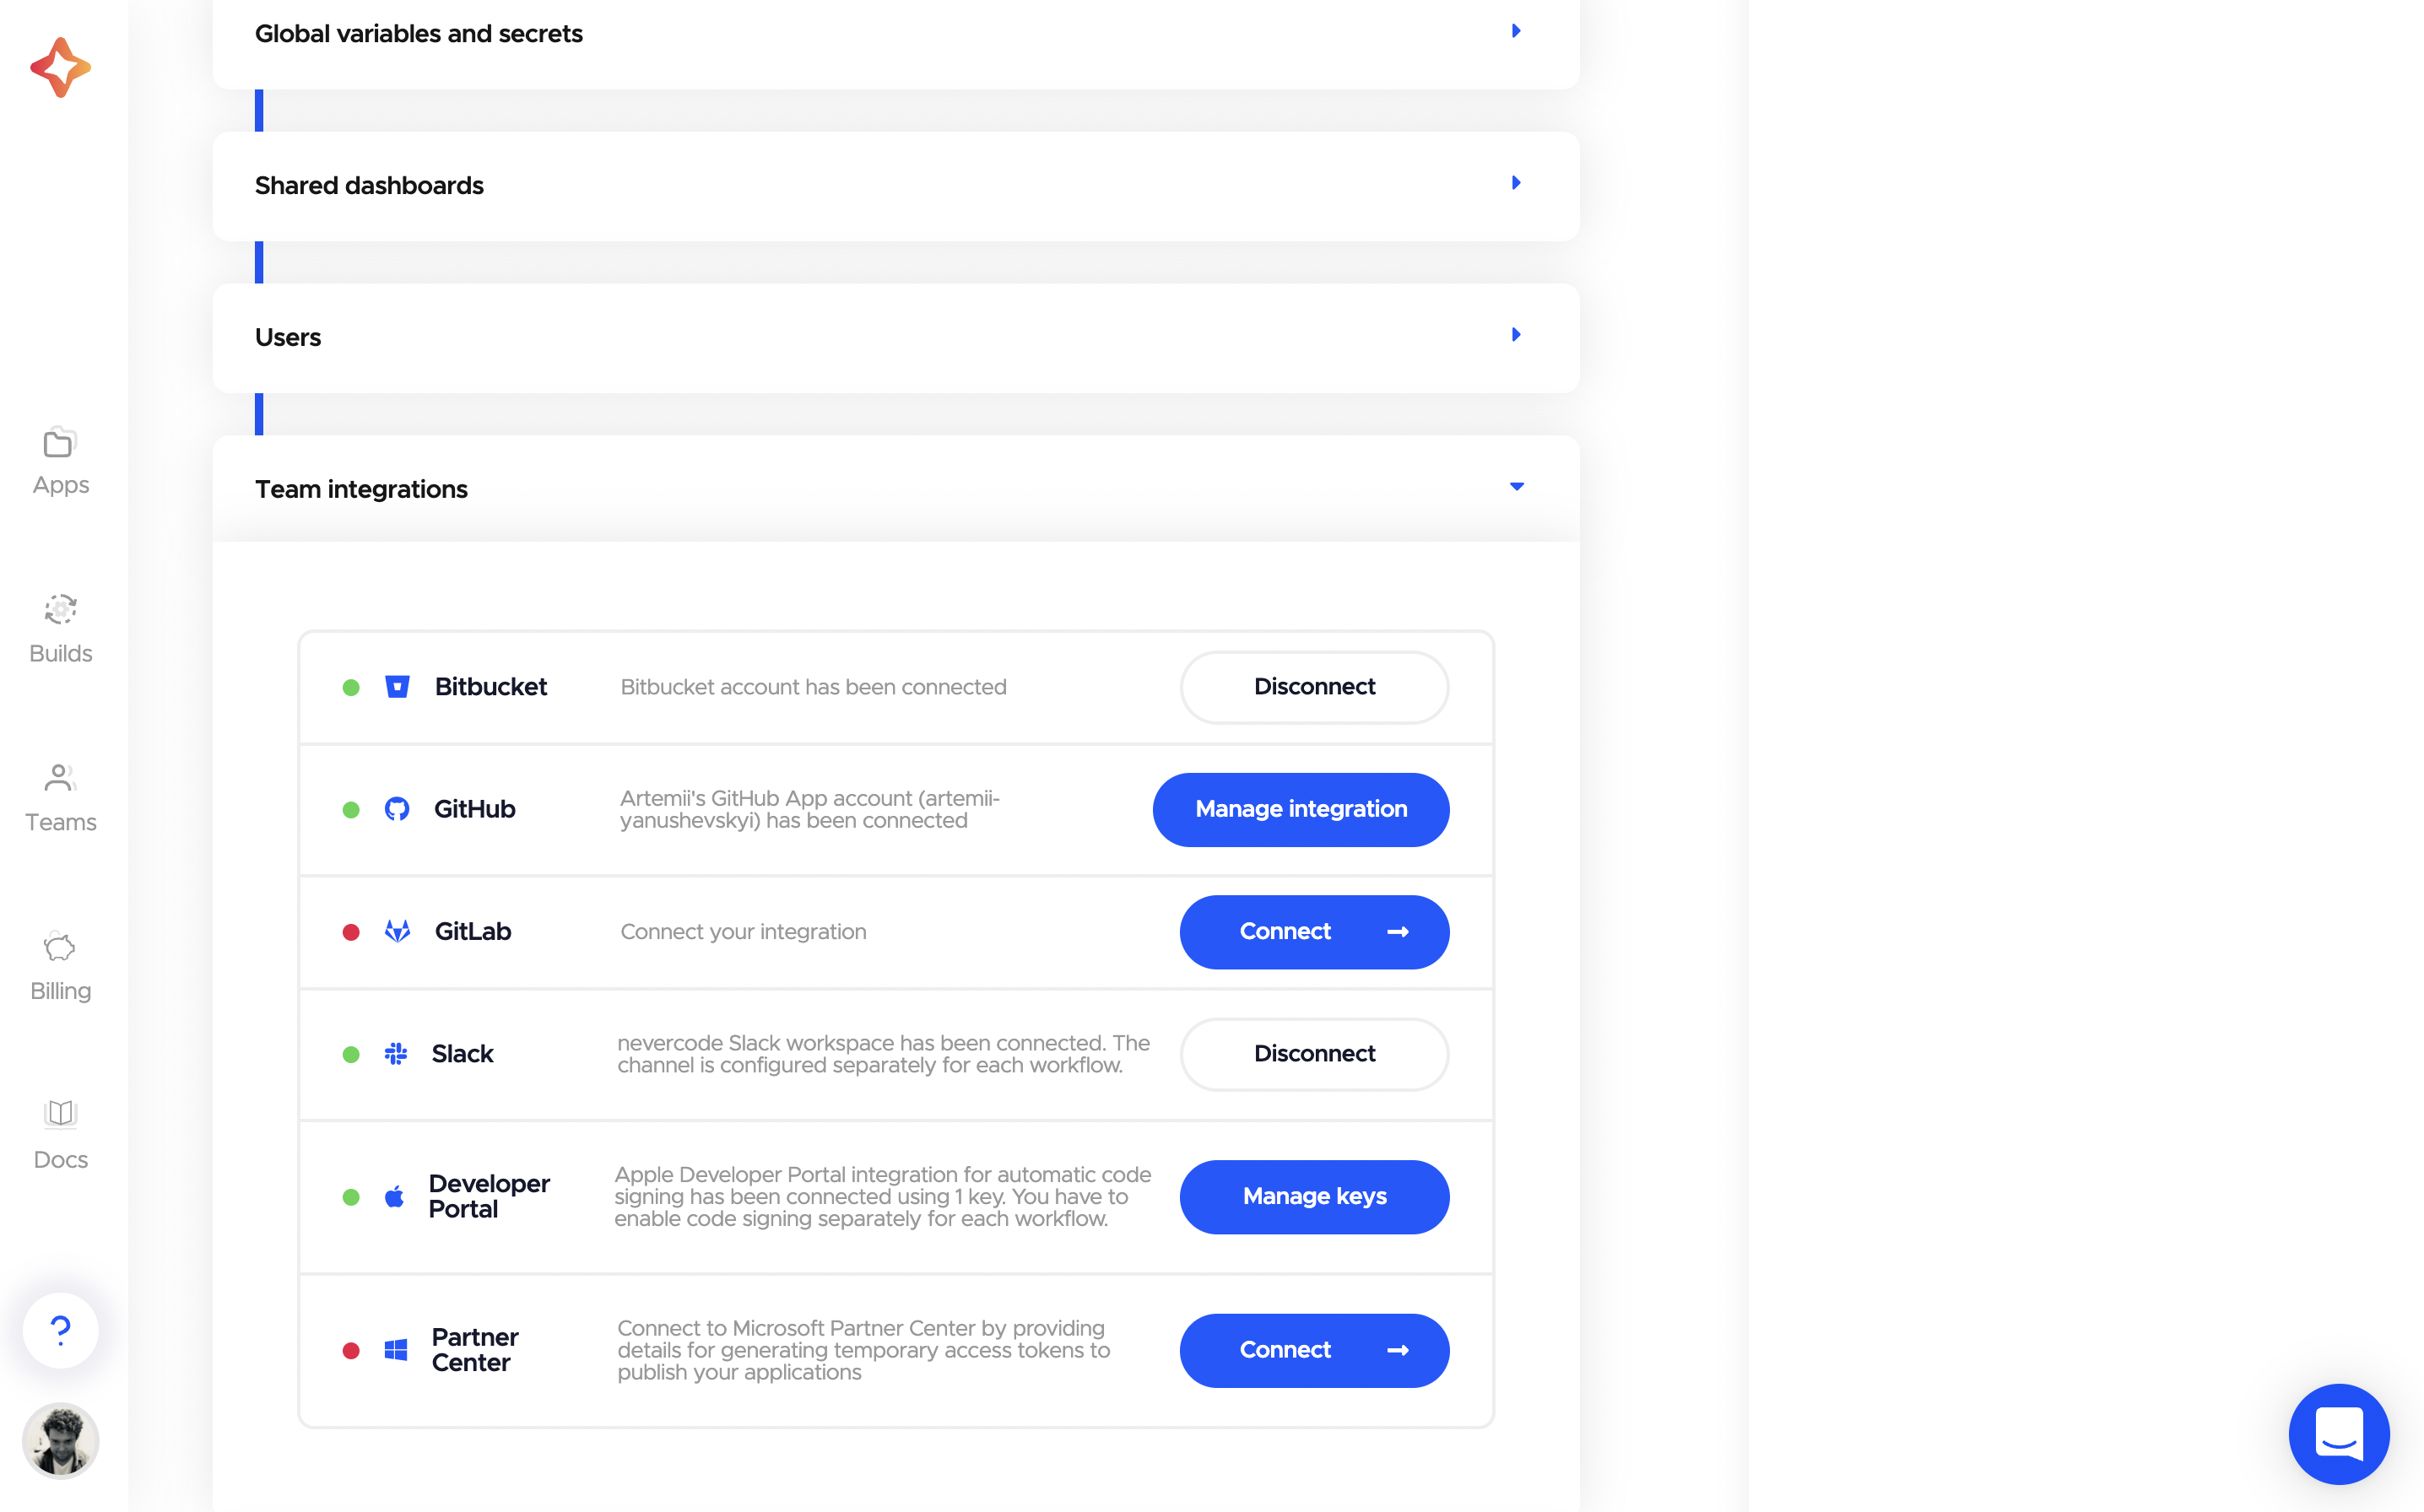Open Manage integration for GitHub
Viewport: 2424px width, 1512px height.
1301,810
